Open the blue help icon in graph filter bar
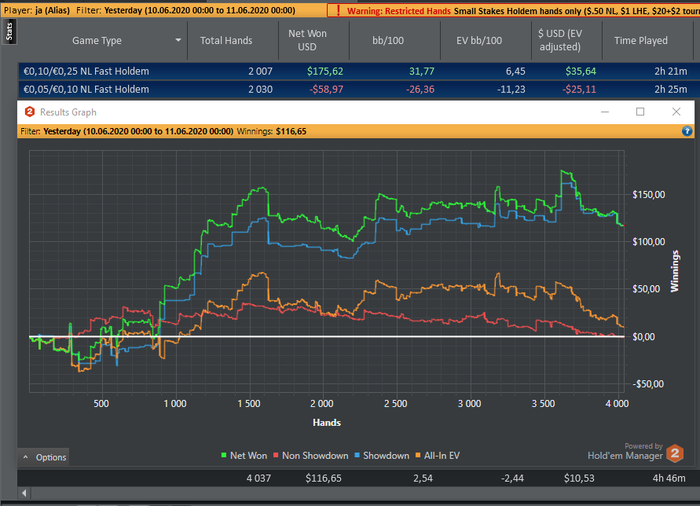The width and height of the screenshot is (700, 506). pyautogui.click(x=687, y=131)
